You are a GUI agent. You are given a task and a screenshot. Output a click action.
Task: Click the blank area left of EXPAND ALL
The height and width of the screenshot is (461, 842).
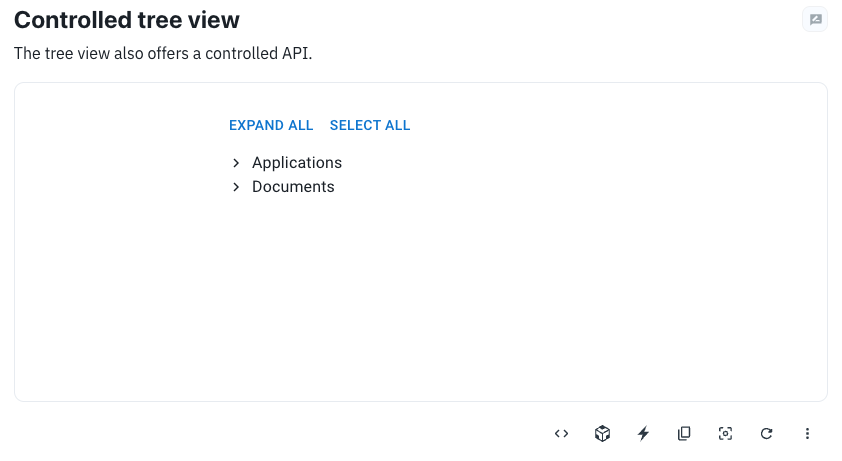click(x=120, y=126)
